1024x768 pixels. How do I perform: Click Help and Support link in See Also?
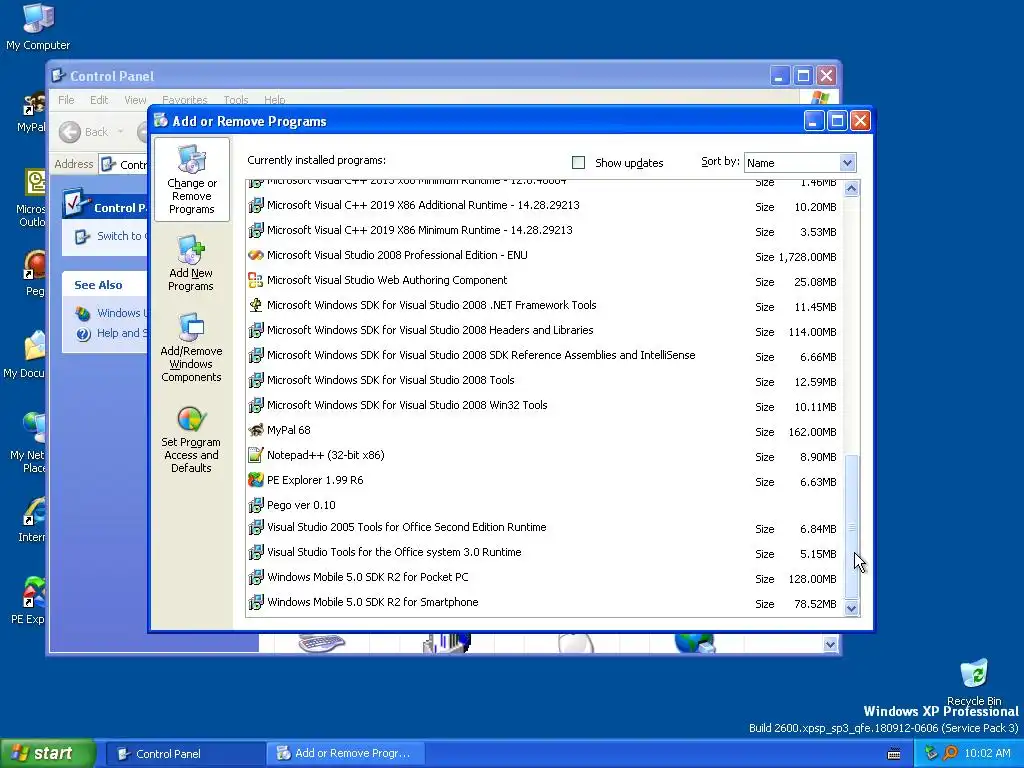[121, 334]
